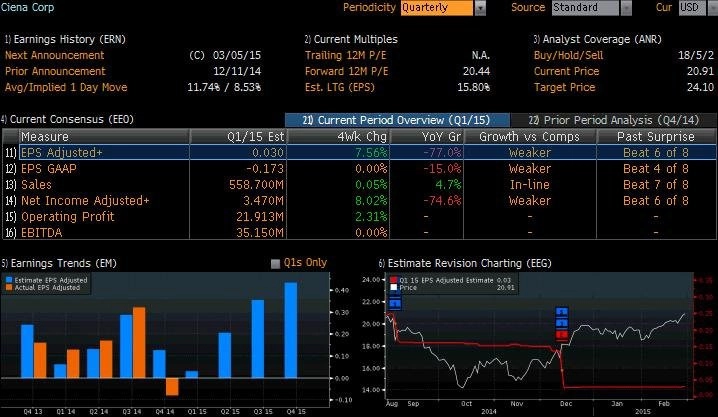
Task: Open Current Multiples section
Action: 351,39
